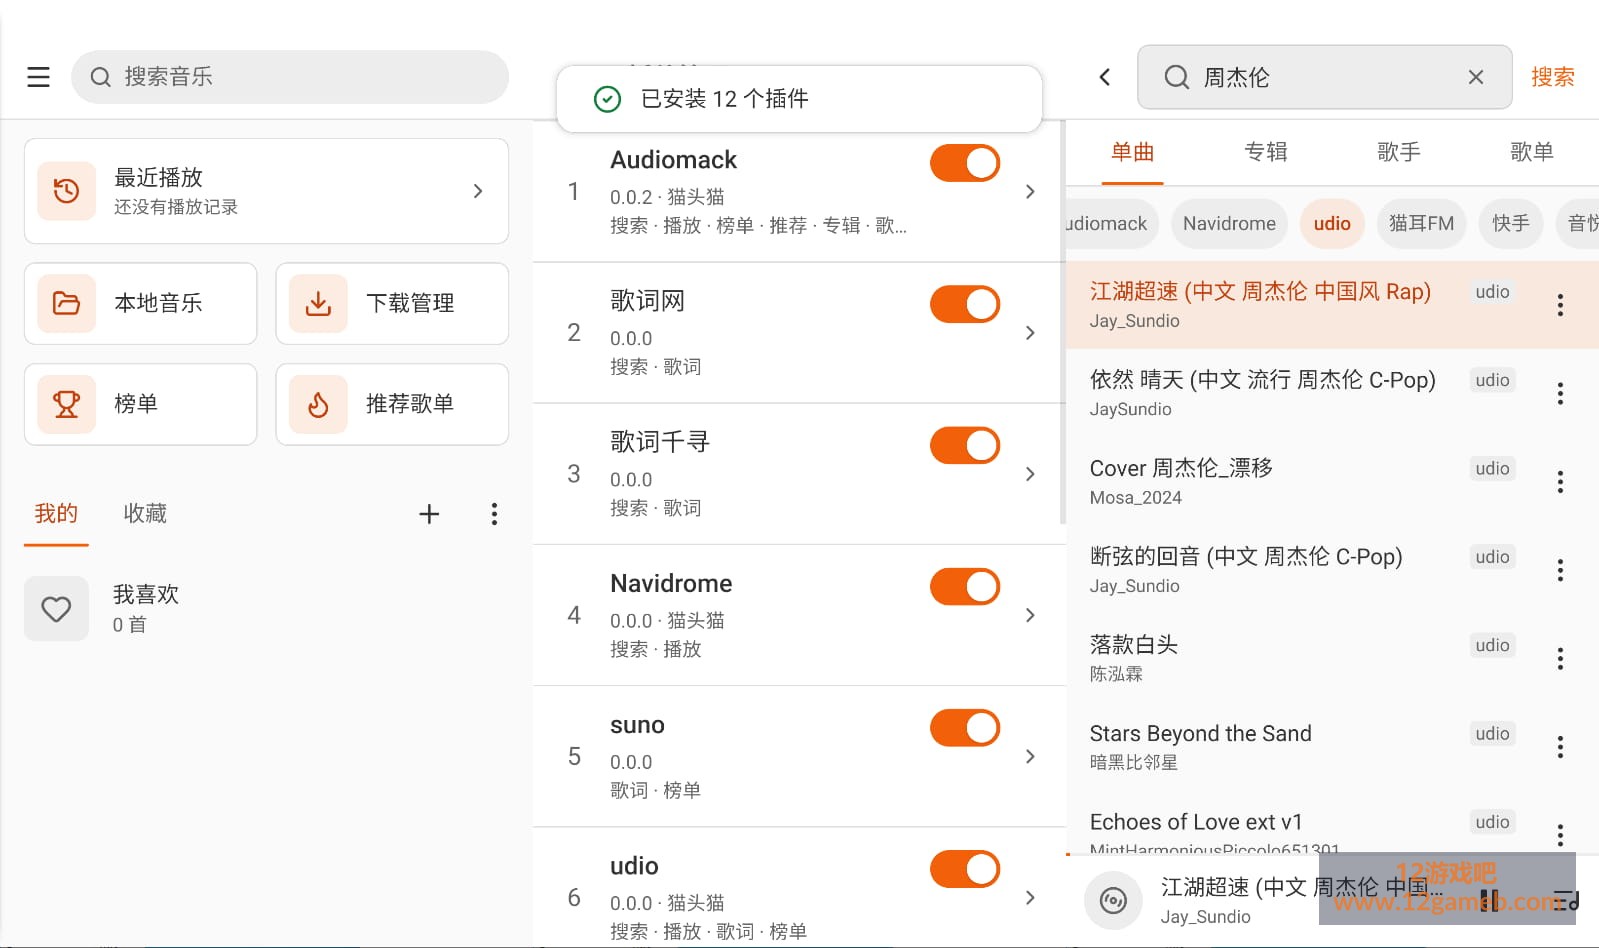The height and width of the screenshot is (948, 1599).
Task: Open more options for Stars Beyond the Sand
Action: pos(1560,747)
